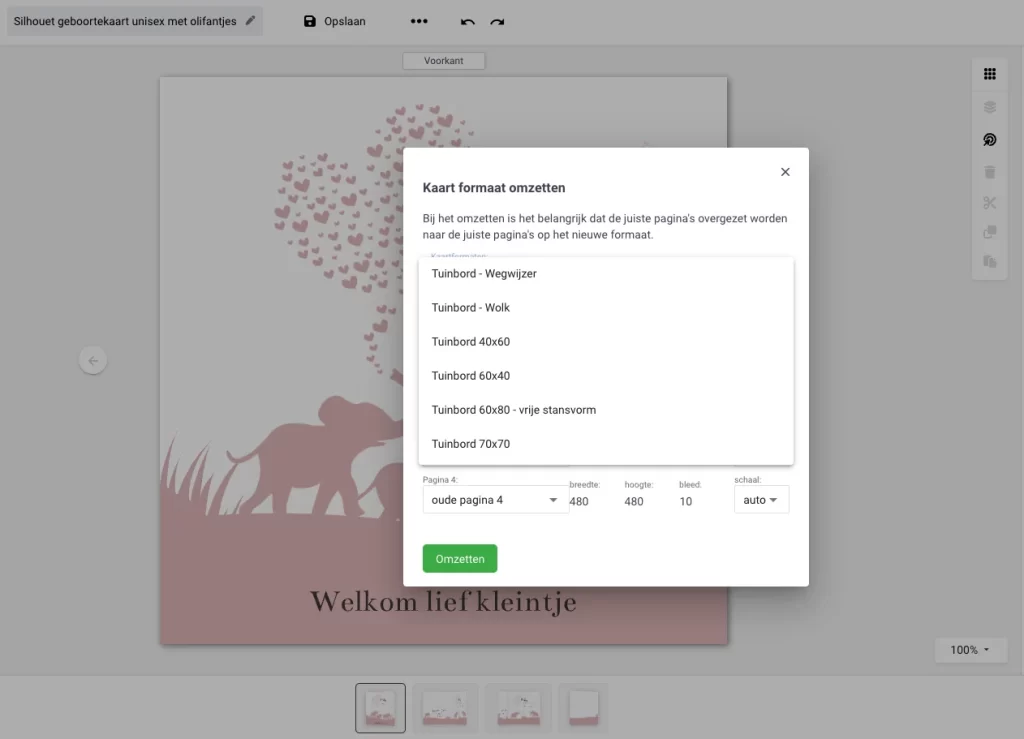Click the trash delete icon
Image resolution: width=1024 pixels, height=739 pixels.
(989, 172)
